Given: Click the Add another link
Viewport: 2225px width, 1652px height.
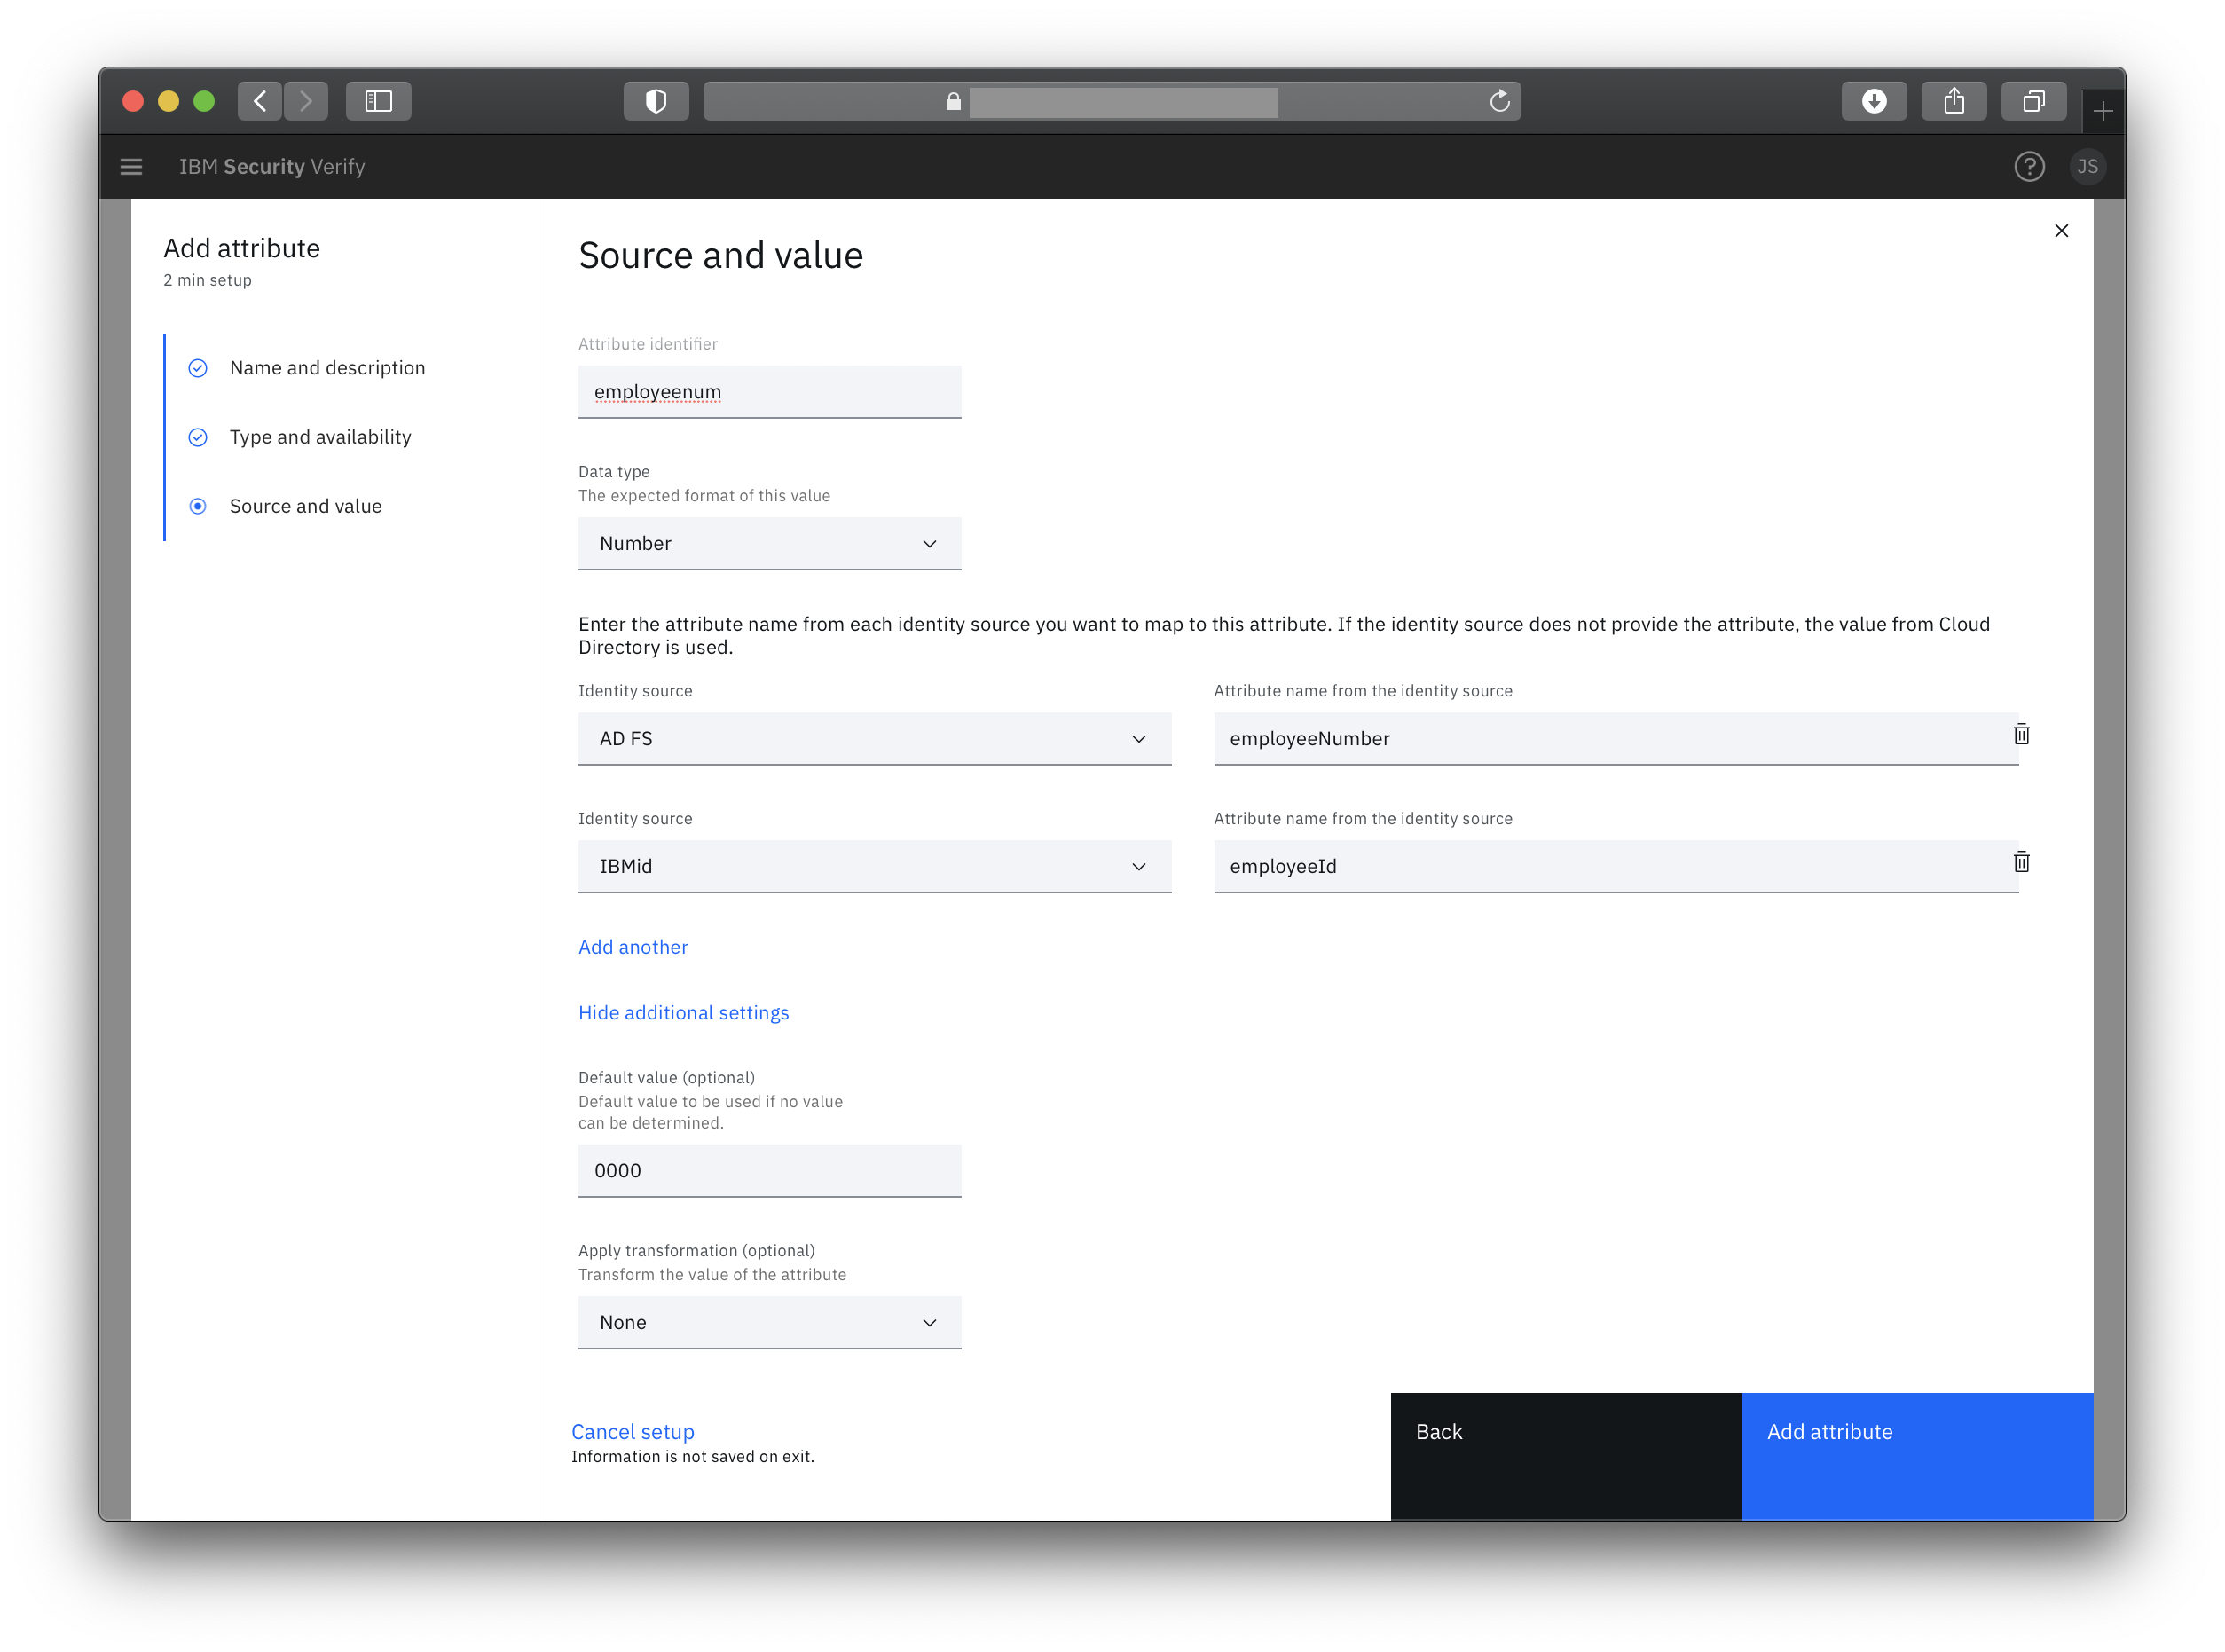Looking at the screenshot, I should click(633, 947).
